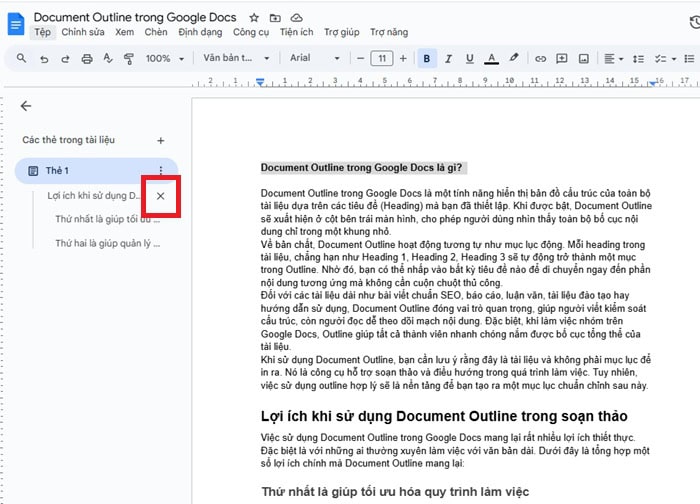Click the search menus magnifier icon
700x504 pixels.
point(21,58)
